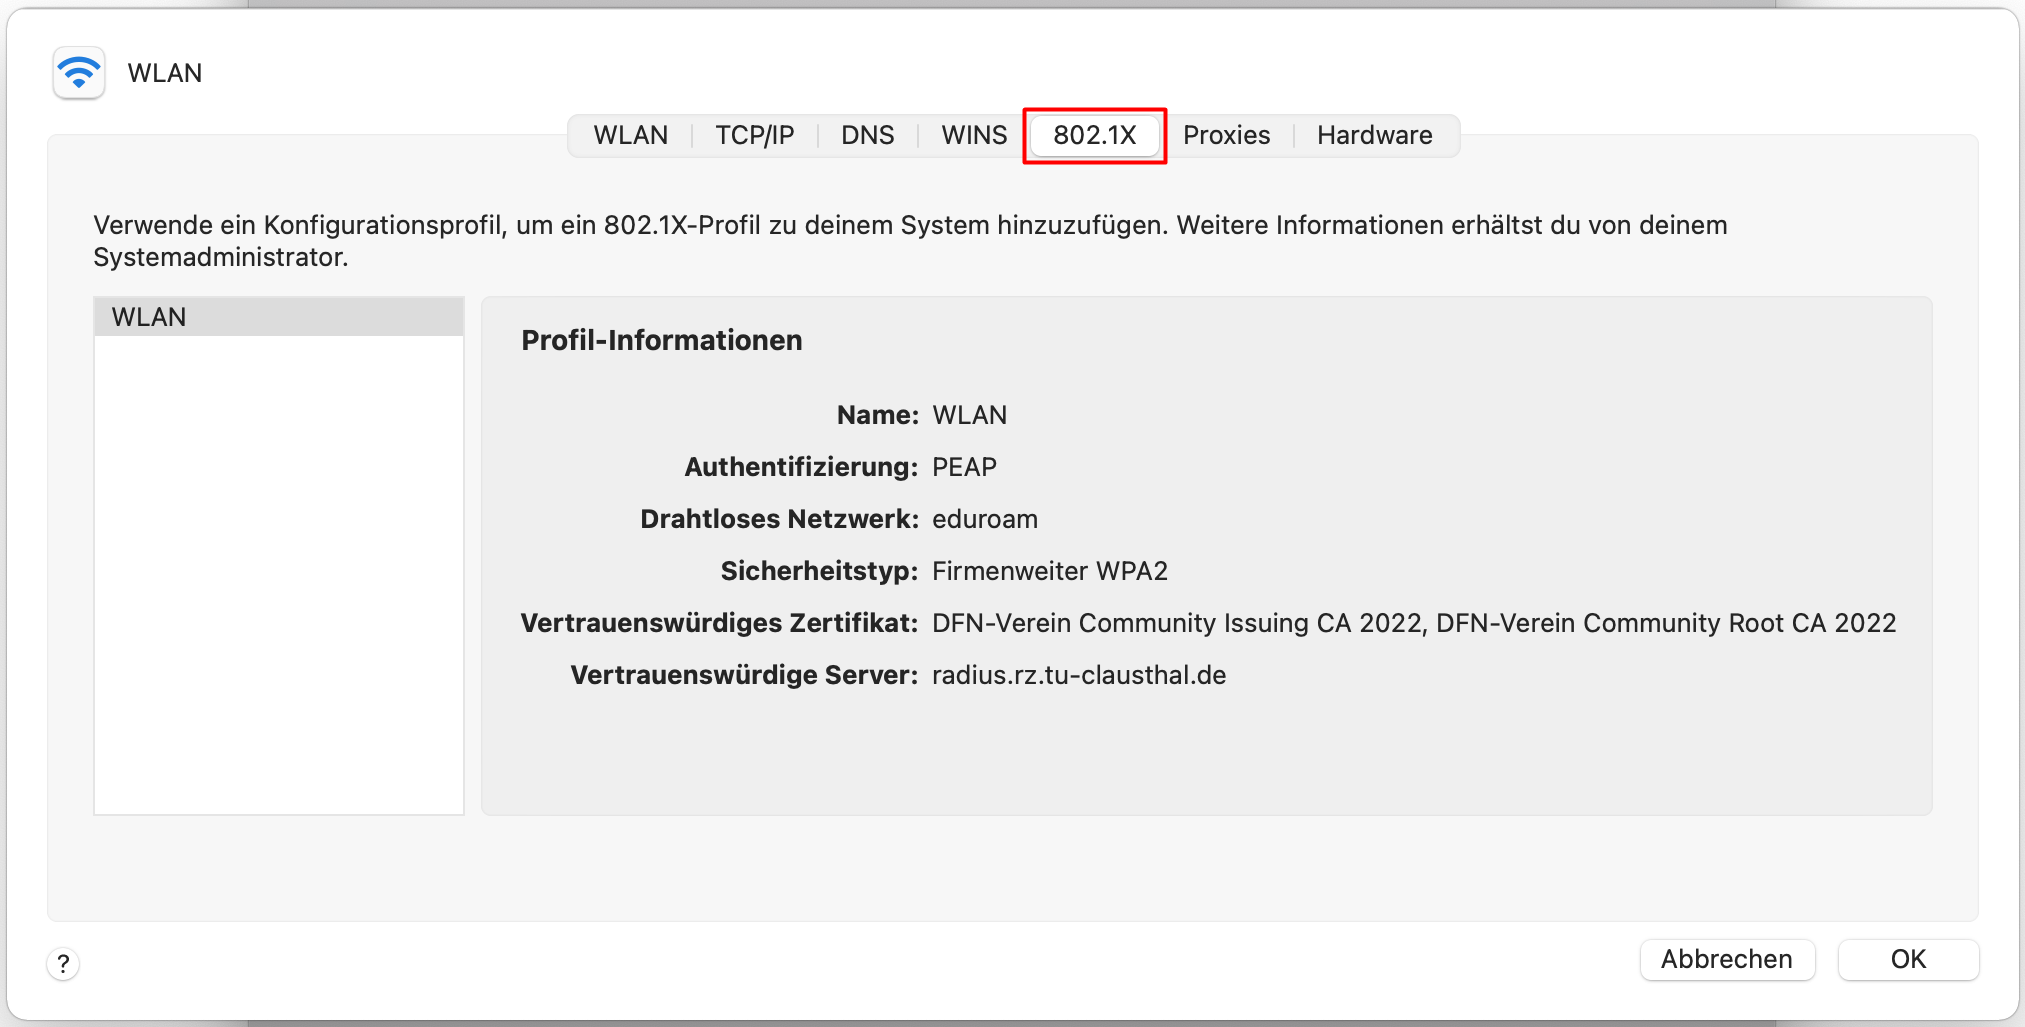
Task: Click the blue Wi-Fi icon in header
Action: coord(79,73)
